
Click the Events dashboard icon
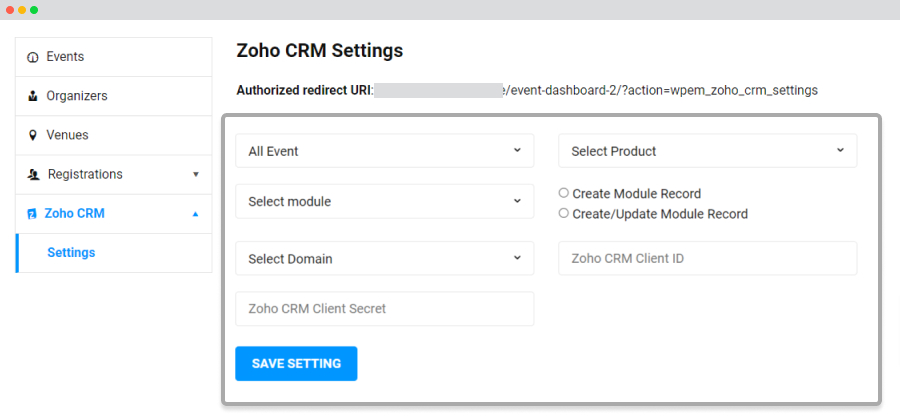pyautogui.click(x=33, y=57)
